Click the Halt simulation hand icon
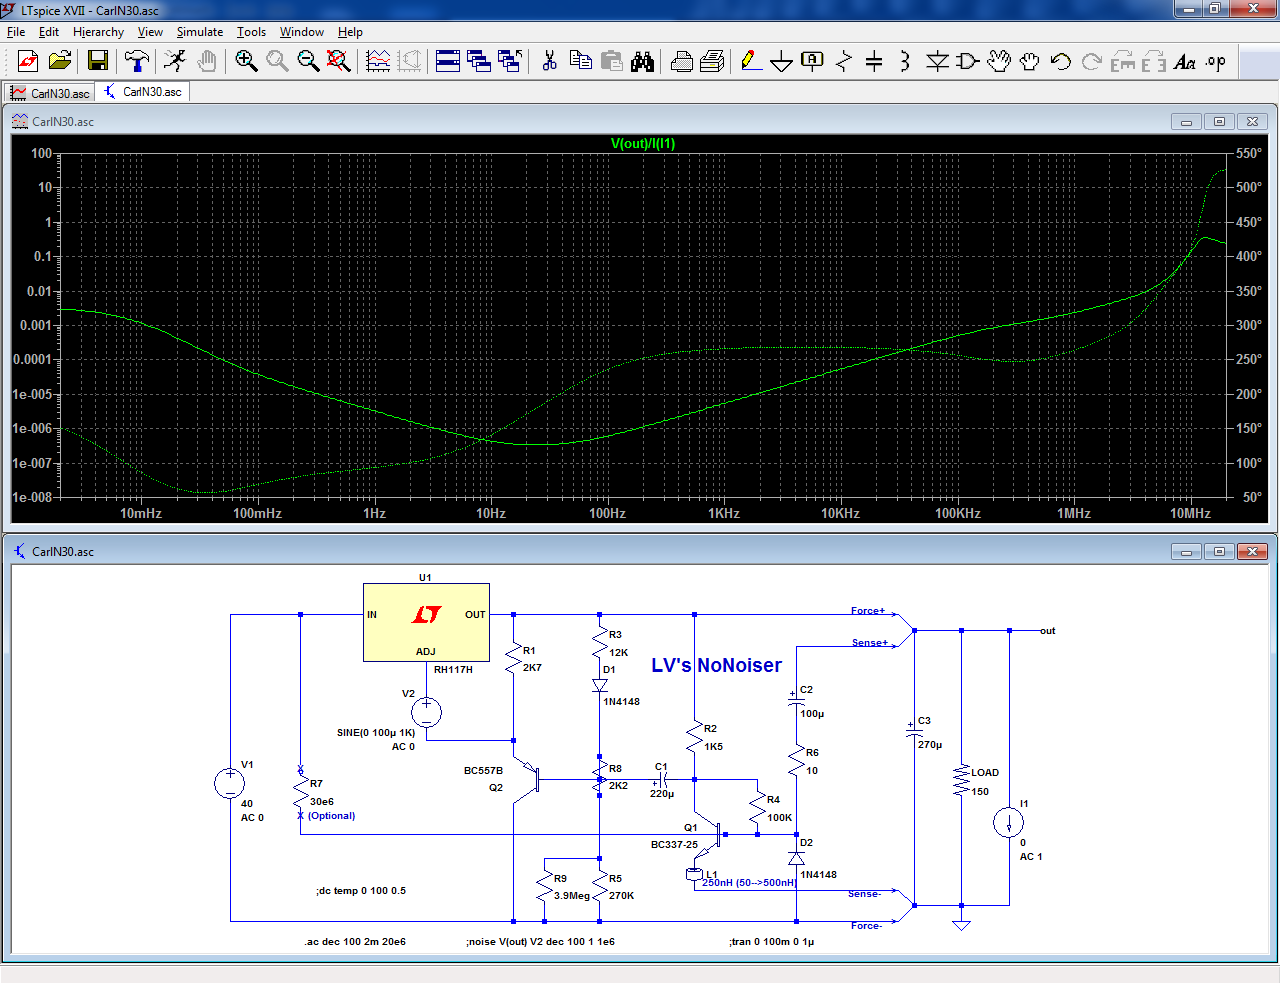The width and height of the screenshot is (1280, 984). (207, 62)
